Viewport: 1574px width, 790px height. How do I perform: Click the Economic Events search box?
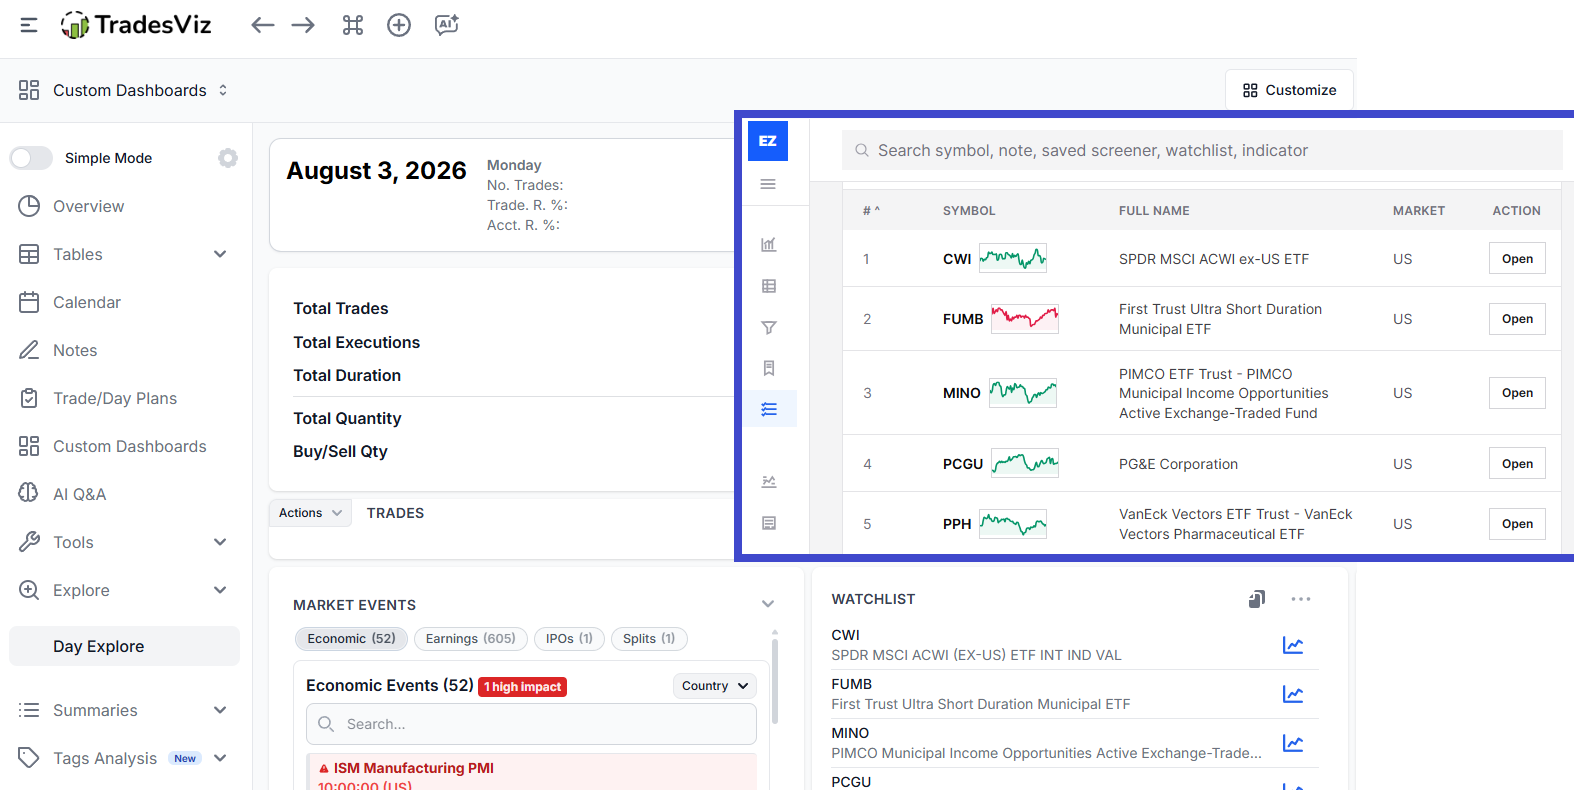coord(531,724)
